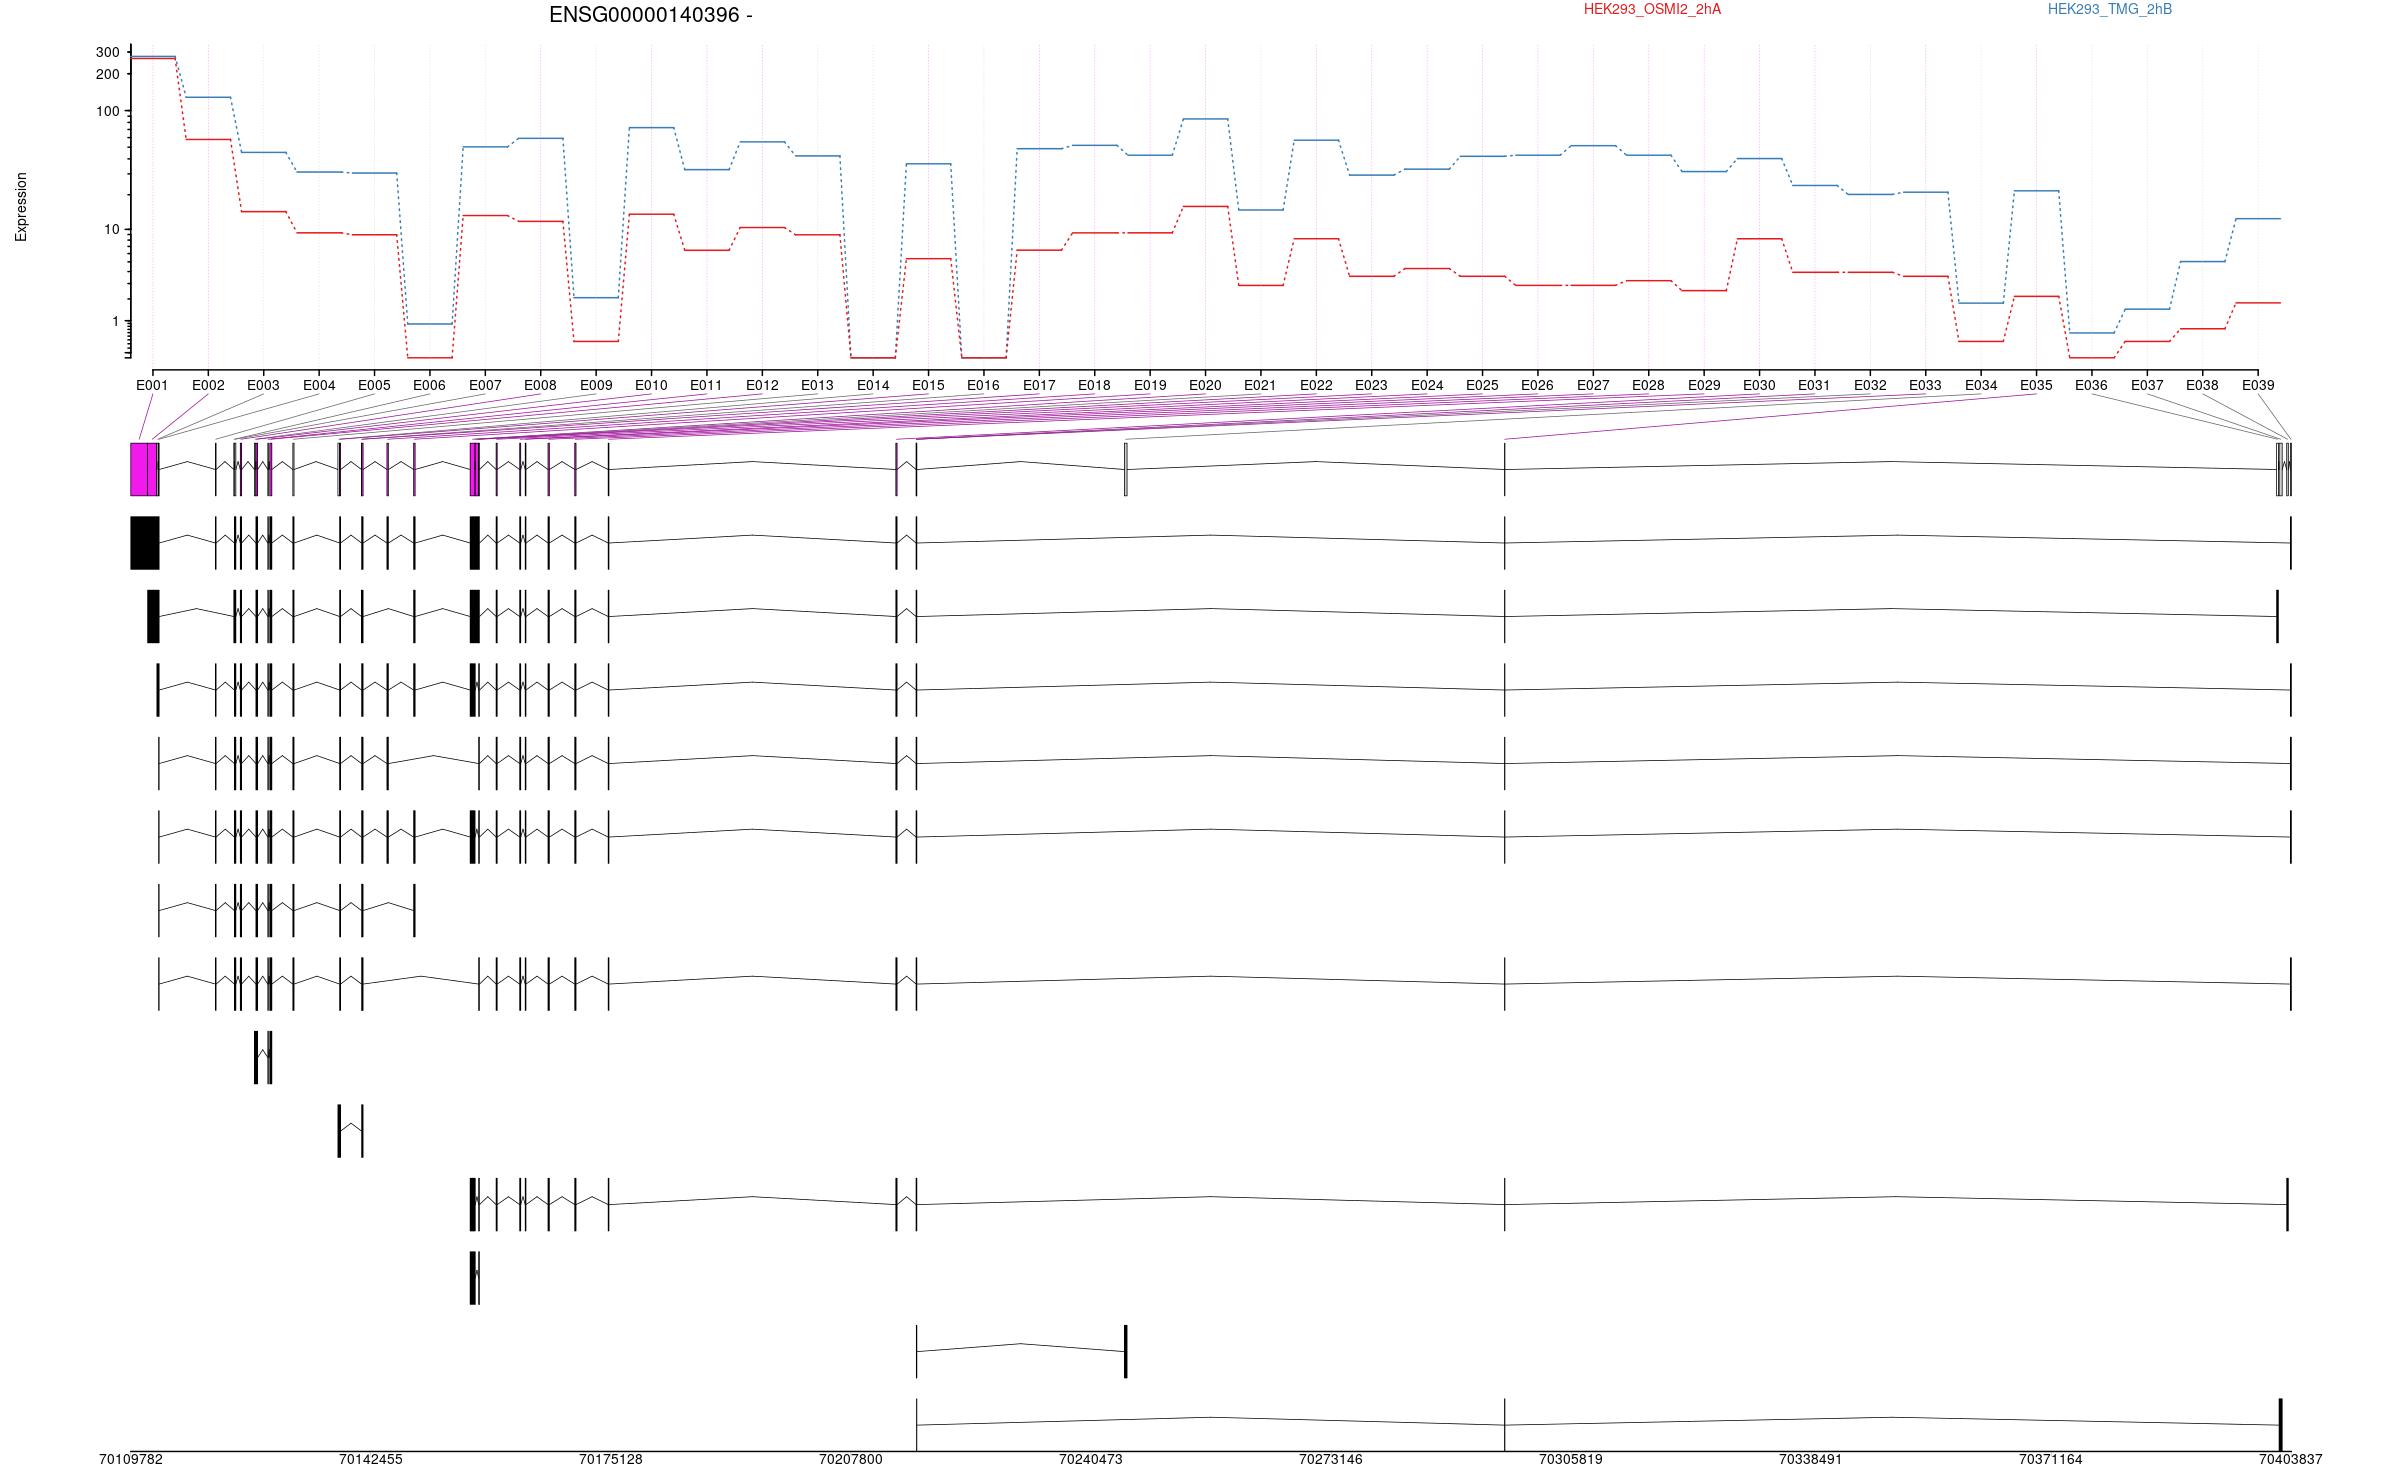Click genomic coordinate 70142455

tap(371, 1459)
